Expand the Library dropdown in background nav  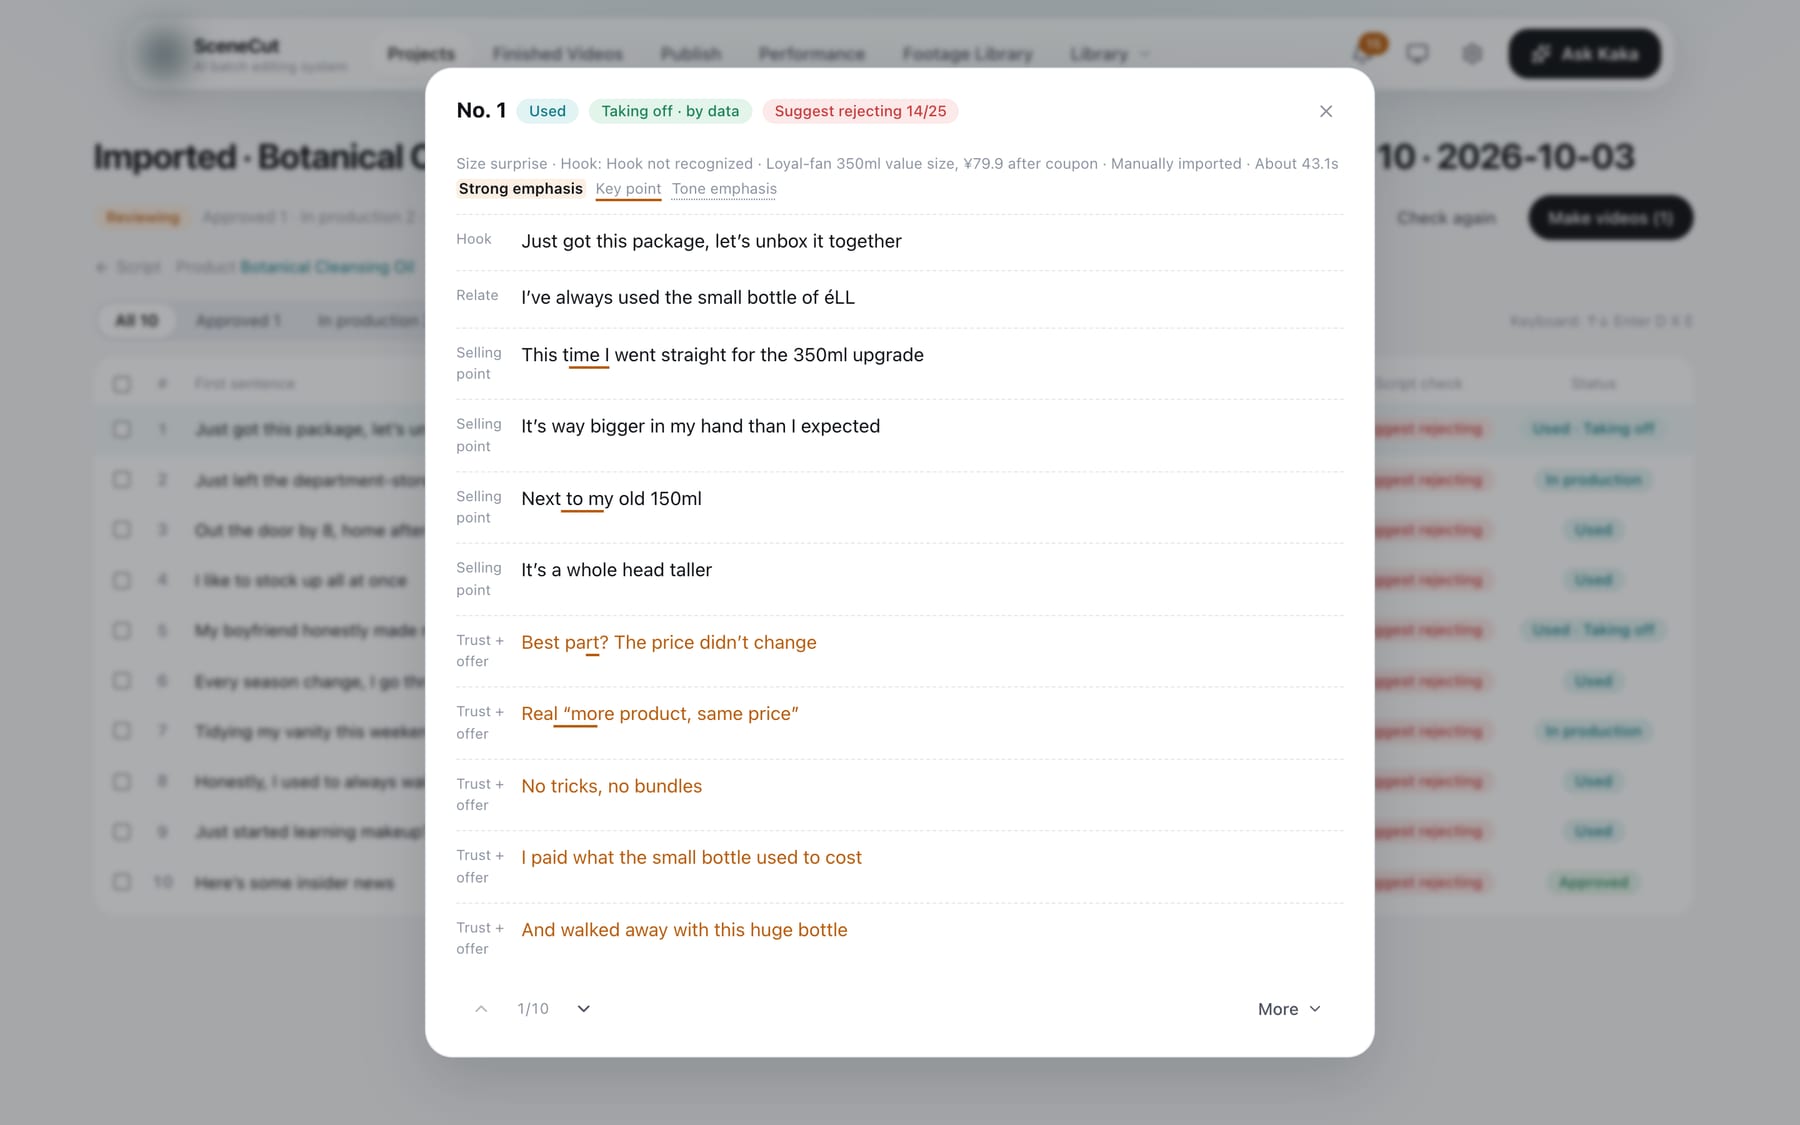click(1109, 54)
